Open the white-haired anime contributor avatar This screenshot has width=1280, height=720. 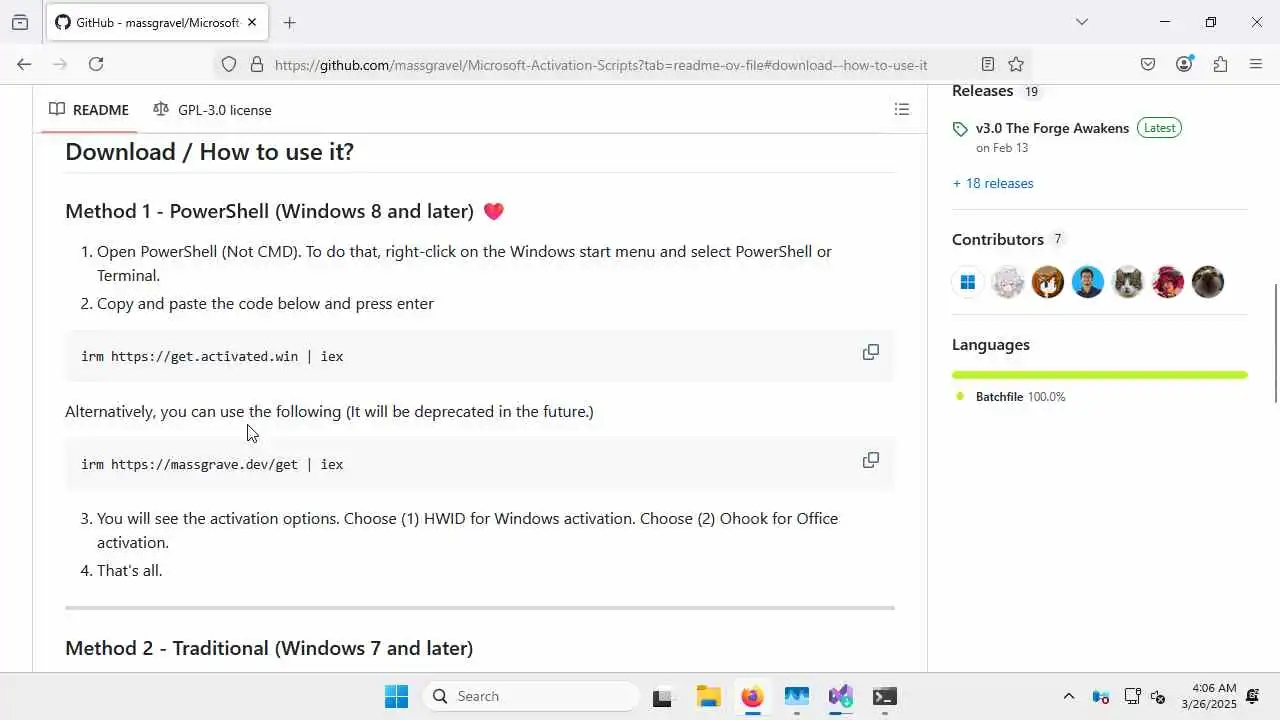[1008, 282]
